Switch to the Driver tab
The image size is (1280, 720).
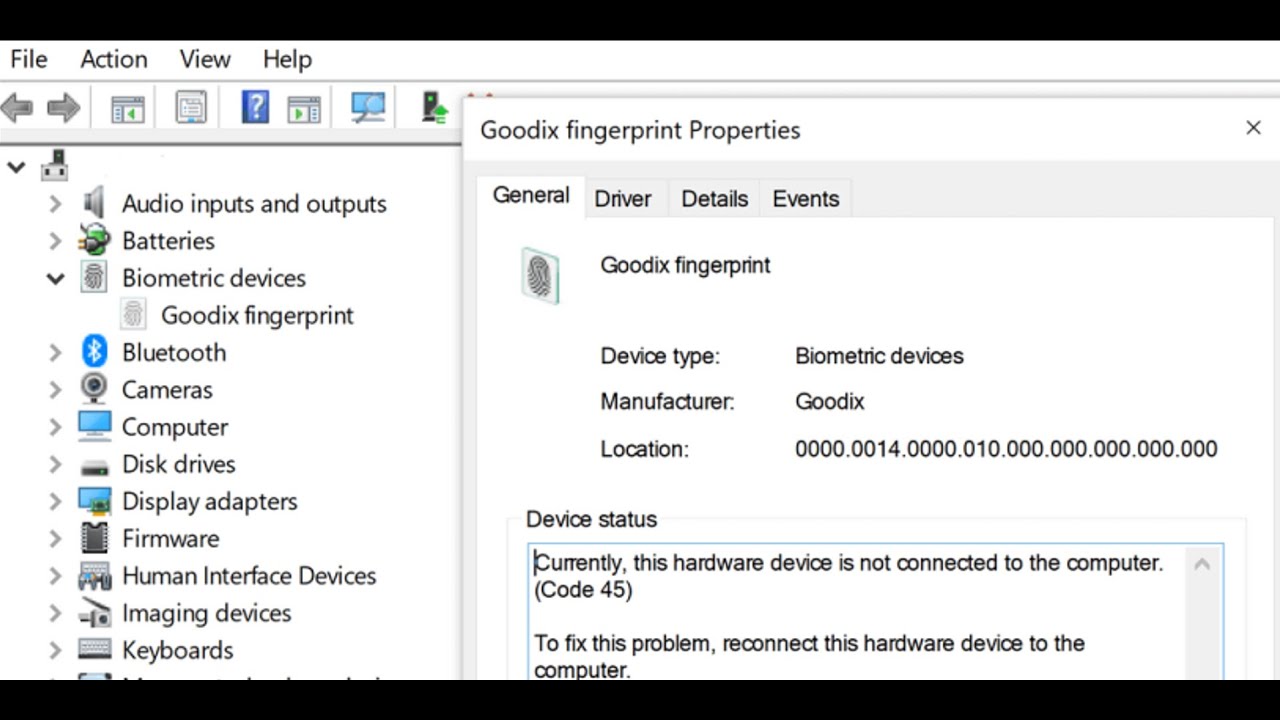[622, 199]
